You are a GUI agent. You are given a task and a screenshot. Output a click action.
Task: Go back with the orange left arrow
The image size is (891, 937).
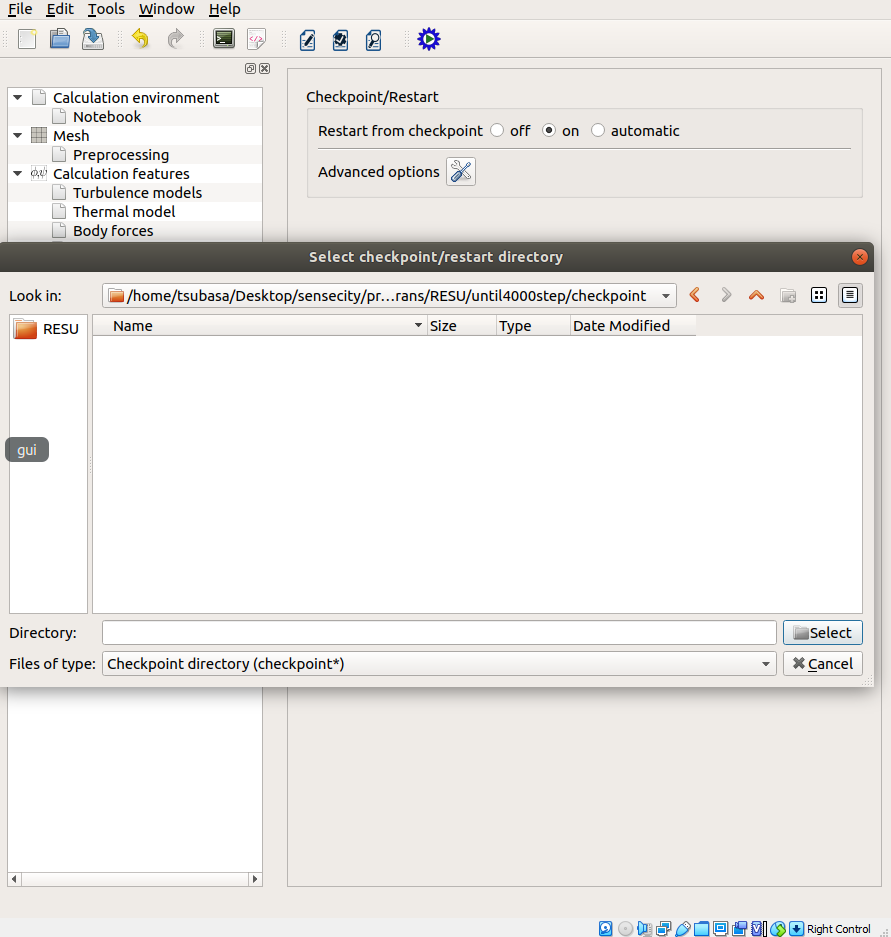[695, 295]
